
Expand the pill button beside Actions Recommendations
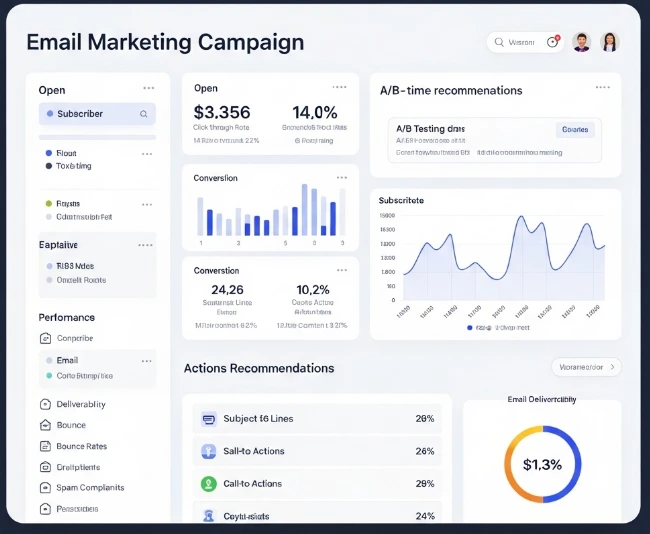click(x=586, y=367)
